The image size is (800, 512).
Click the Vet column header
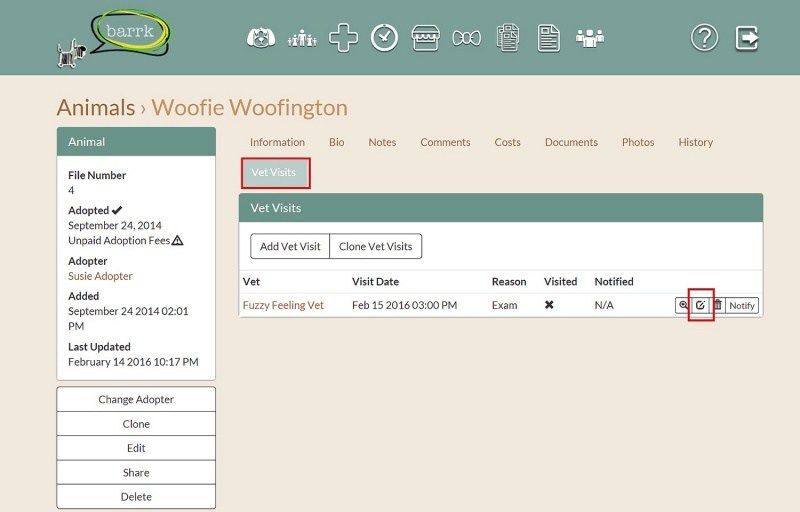coord(252,281)
